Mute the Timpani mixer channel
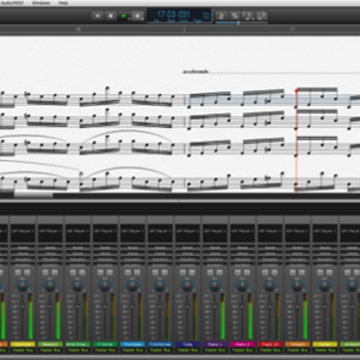Viewport: 360px width, 360px height. 293,273
